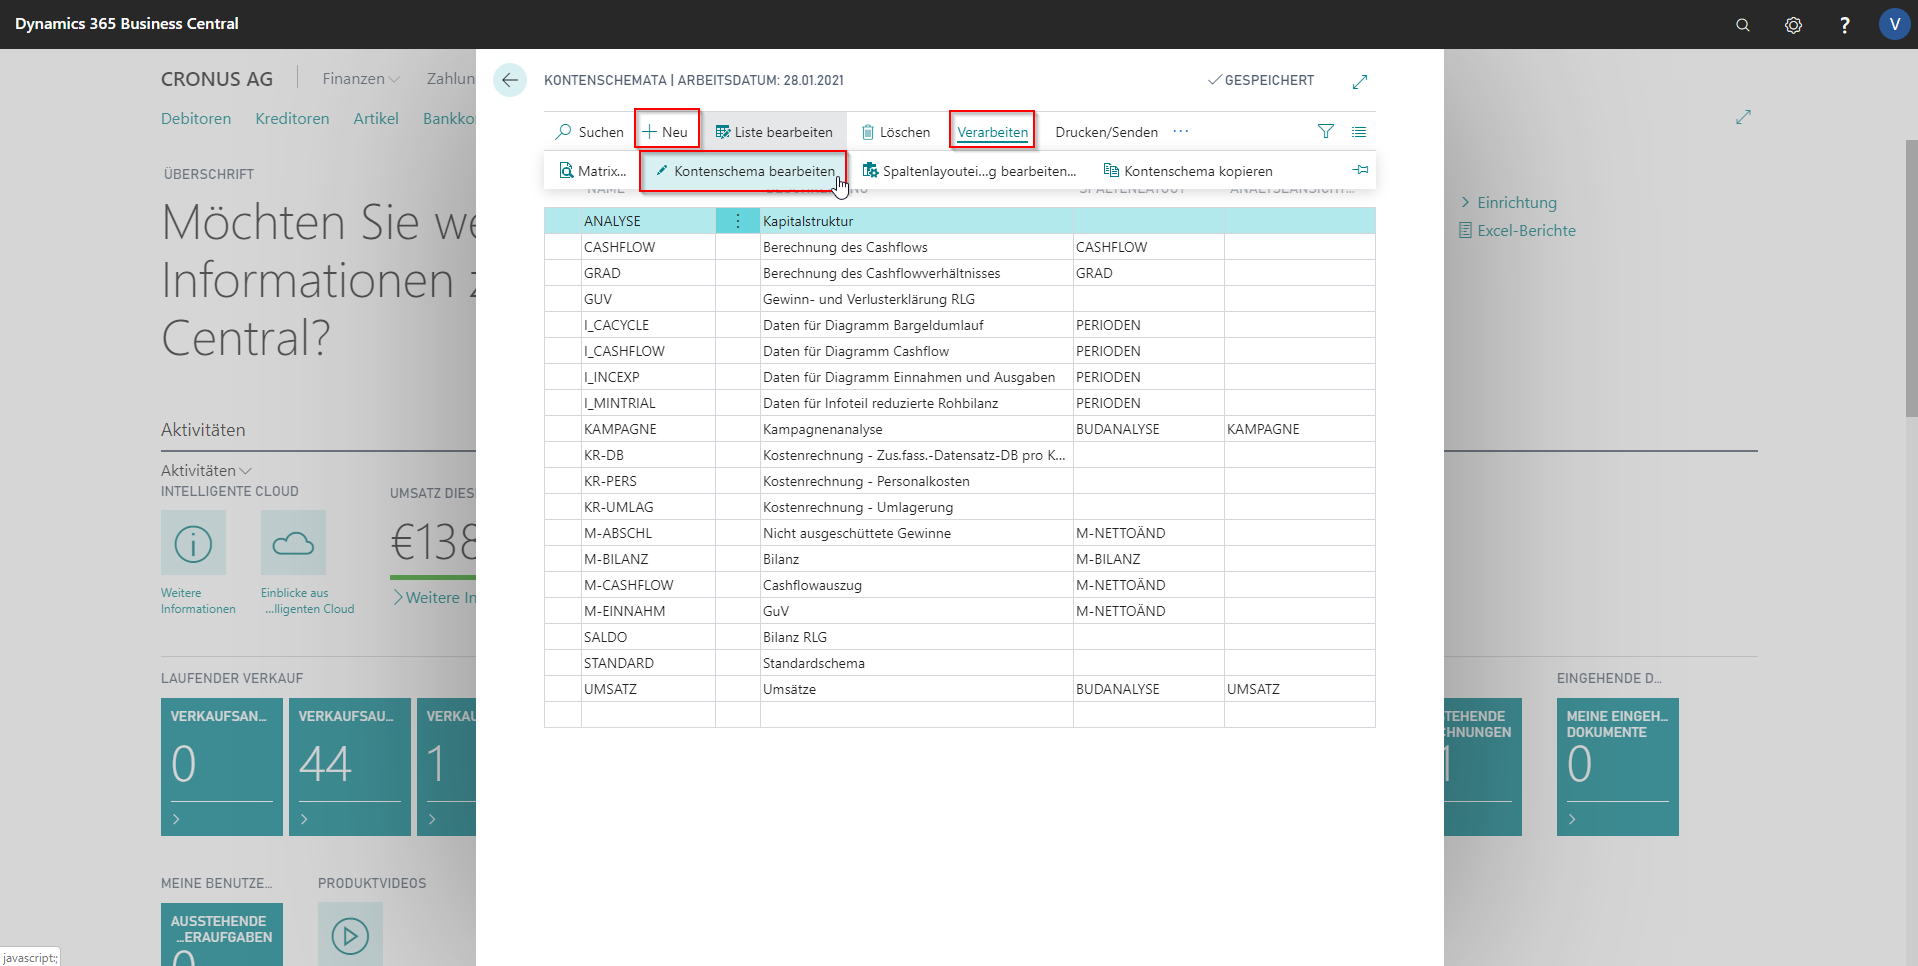Click the KR-UMLAG schema name
Image resolution: width=1918 pixels, height=966 pixels.
click(x=619, y=507)
